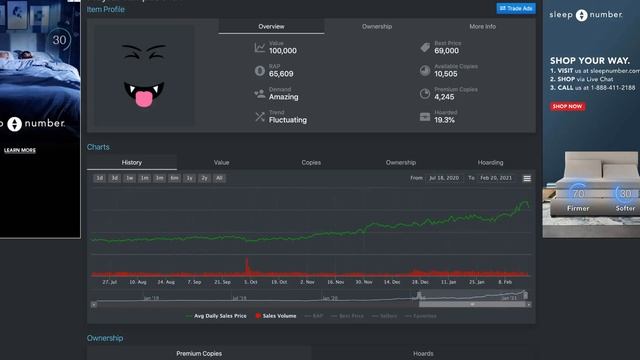Viewport: 640px width, 360px height.
Task: Click the Fluctuating trend text
Action: [288, 120]
